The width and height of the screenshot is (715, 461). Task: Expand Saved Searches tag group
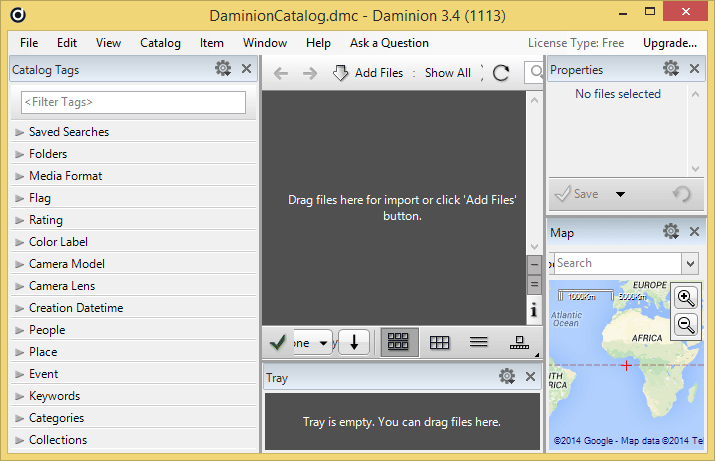(x=19, y=132)
